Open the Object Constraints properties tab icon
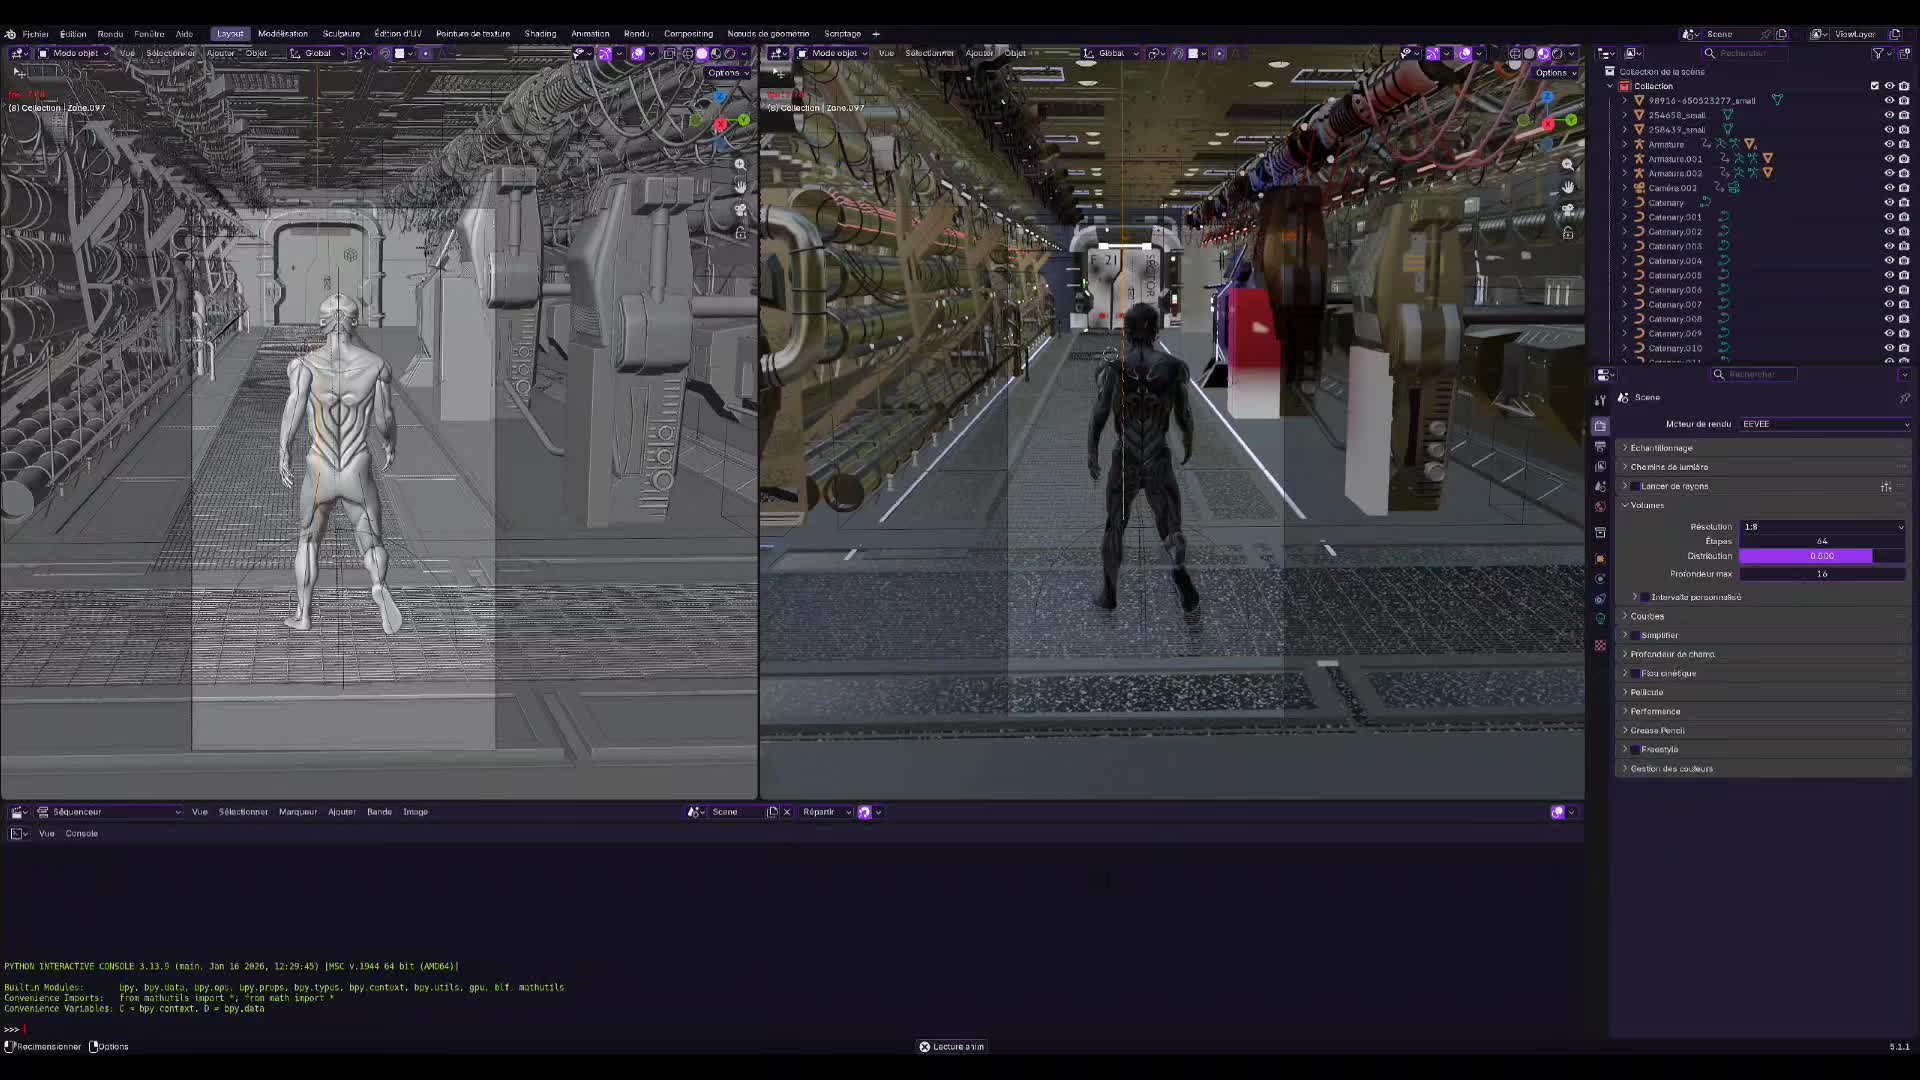This screenshot has height=1080, width=1920. (1600, 599)
